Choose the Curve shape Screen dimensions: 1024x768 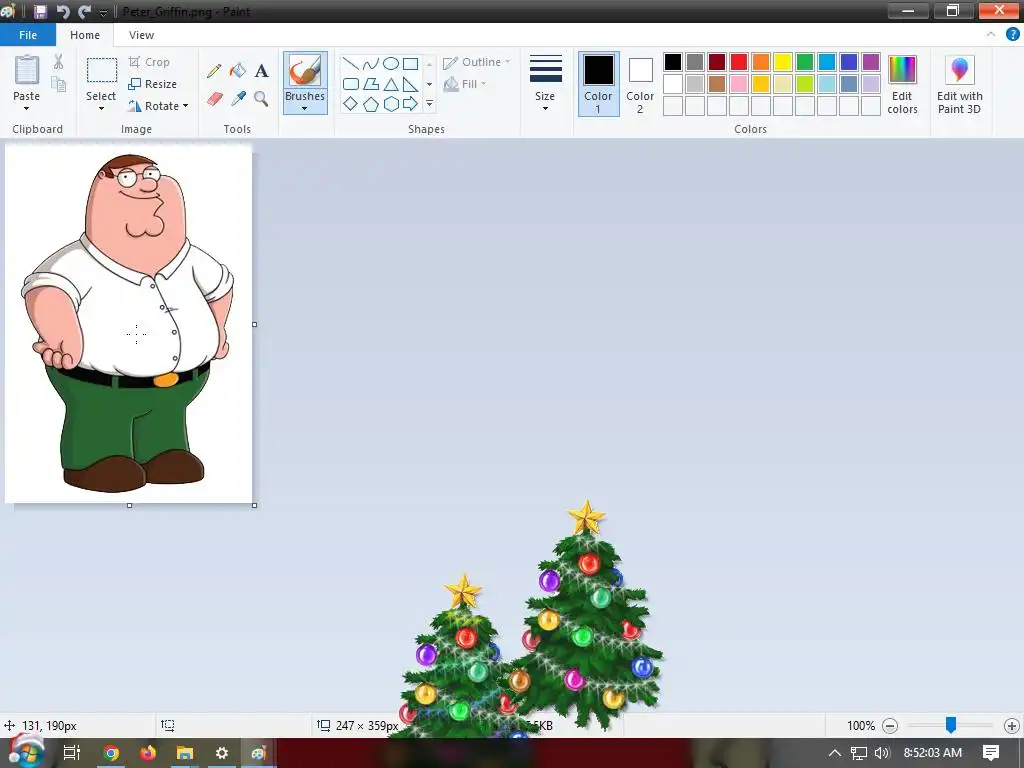click(x=370, y=64)
